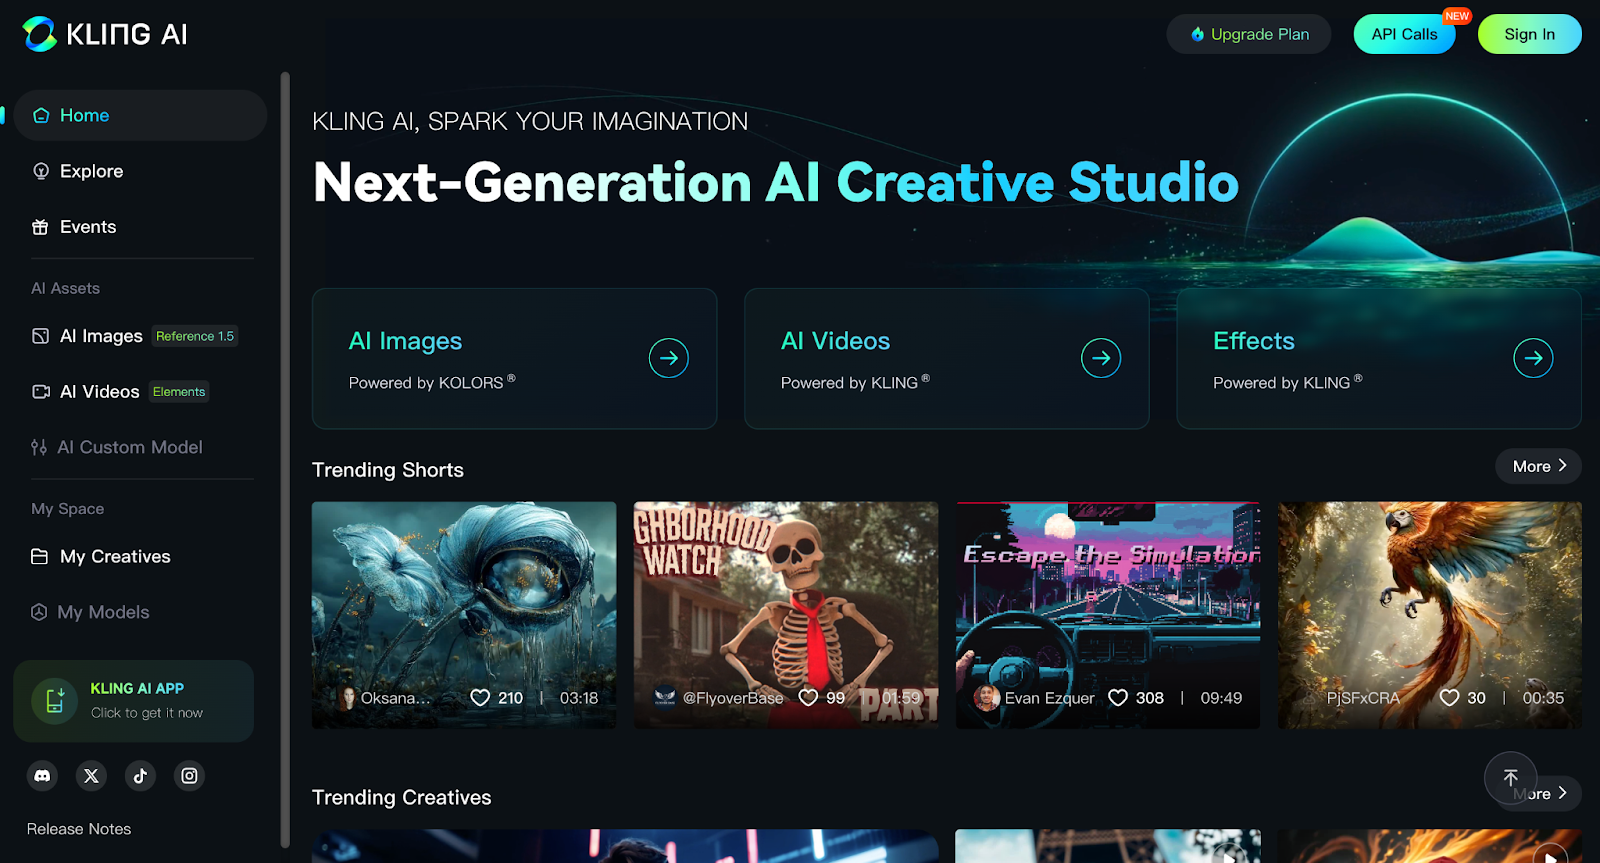
Task: Open the TikTok social link
Action: click(140, 775)
